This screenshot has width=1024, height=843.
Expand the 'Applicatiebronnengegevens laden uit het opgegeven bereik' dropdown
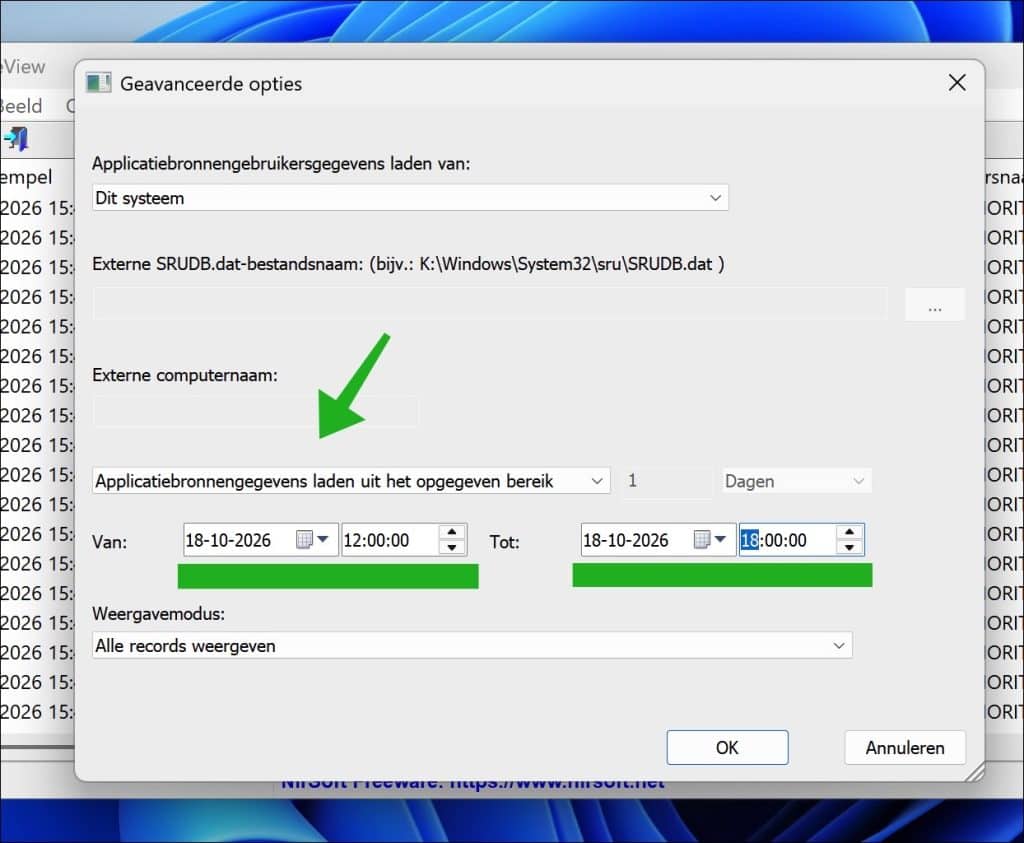click(351, 481)
